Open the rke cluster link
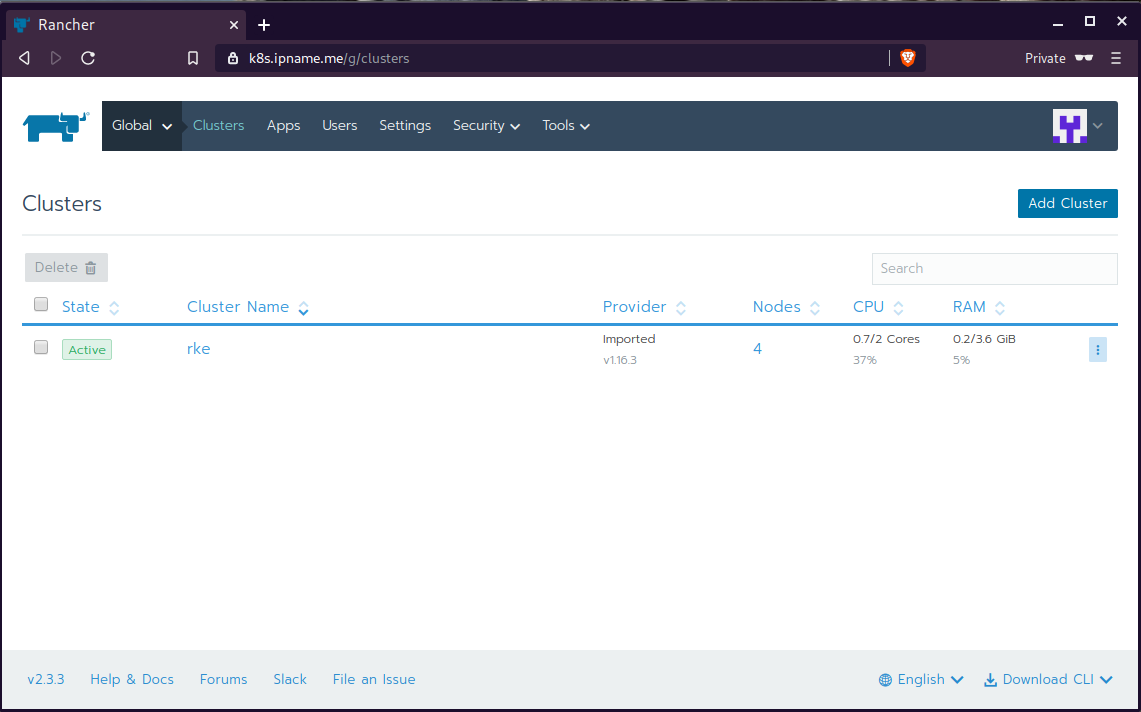This screenshot has width=1141, height=712. [198, 348]
